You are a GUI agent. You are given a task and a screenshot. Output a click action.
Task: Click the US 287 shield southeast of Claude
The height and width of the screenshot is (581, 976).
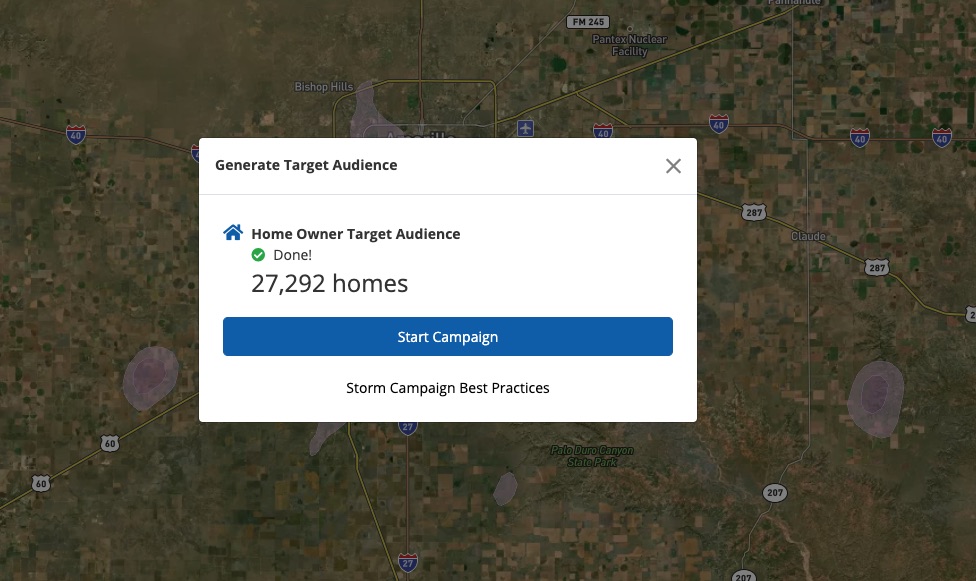[877, 267]
